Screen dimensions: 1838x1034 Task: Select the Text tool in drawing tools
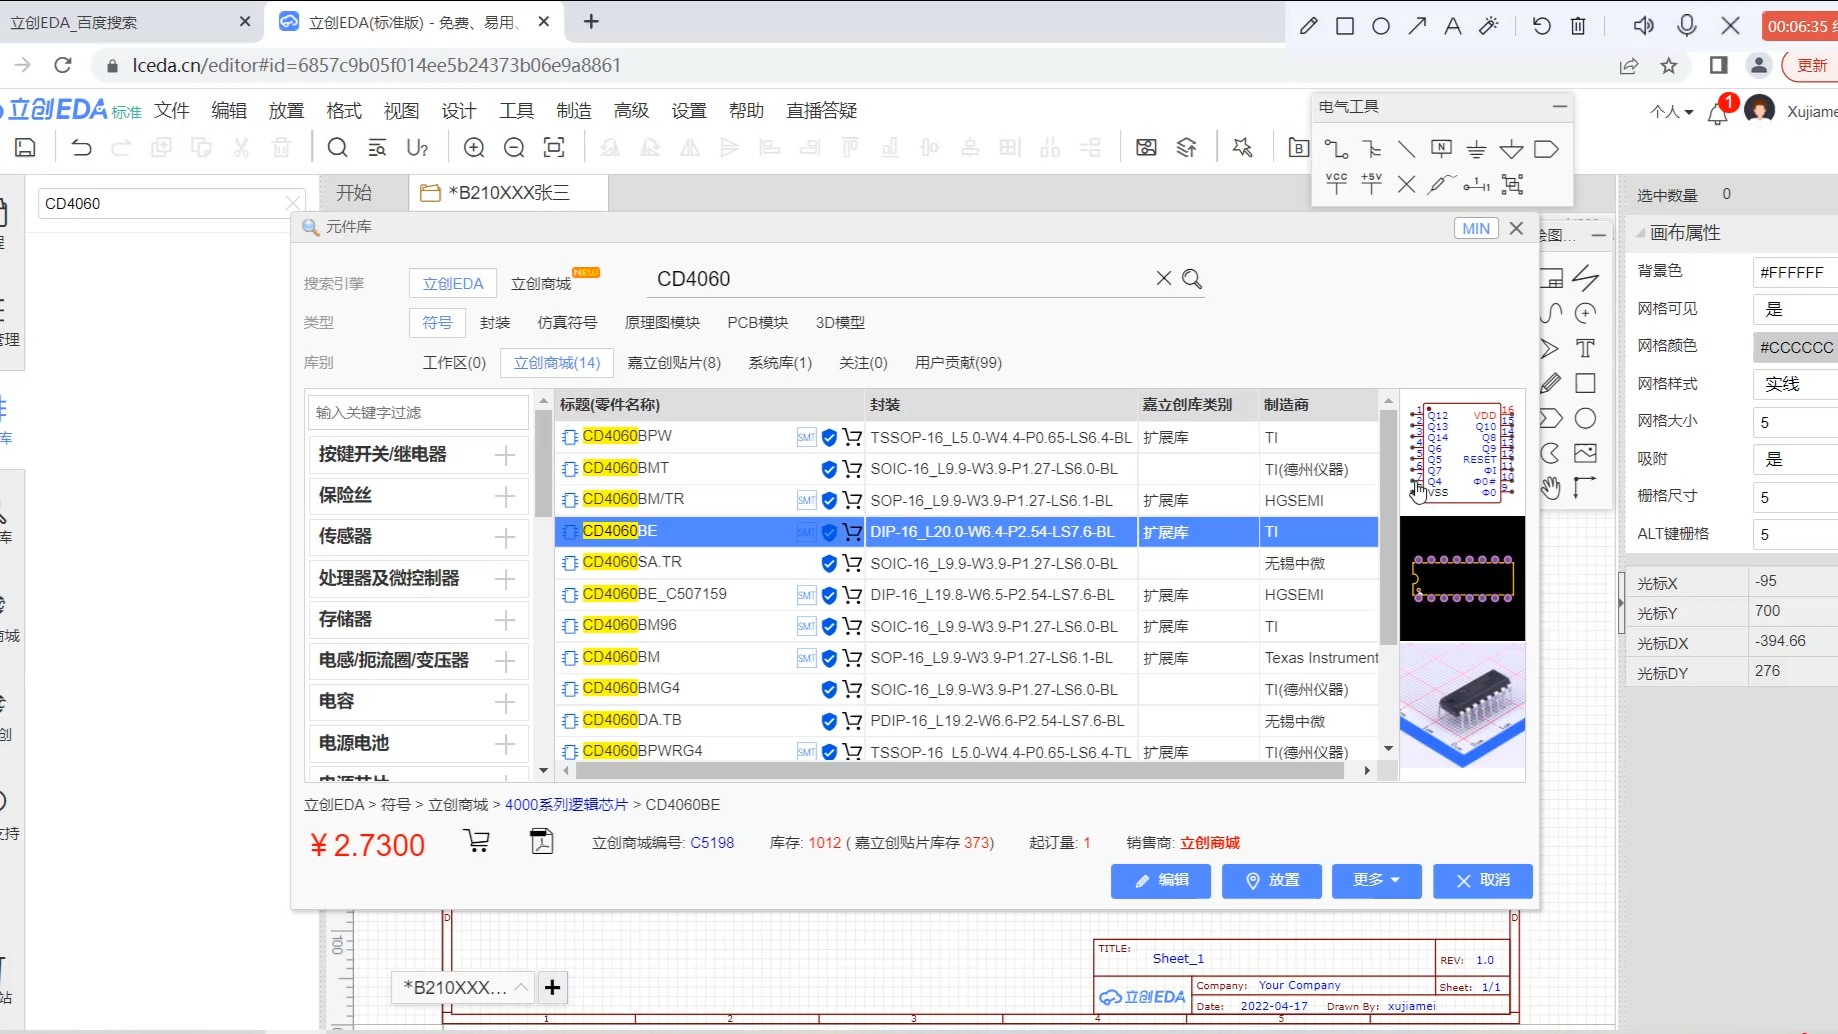coord(1585,348)
